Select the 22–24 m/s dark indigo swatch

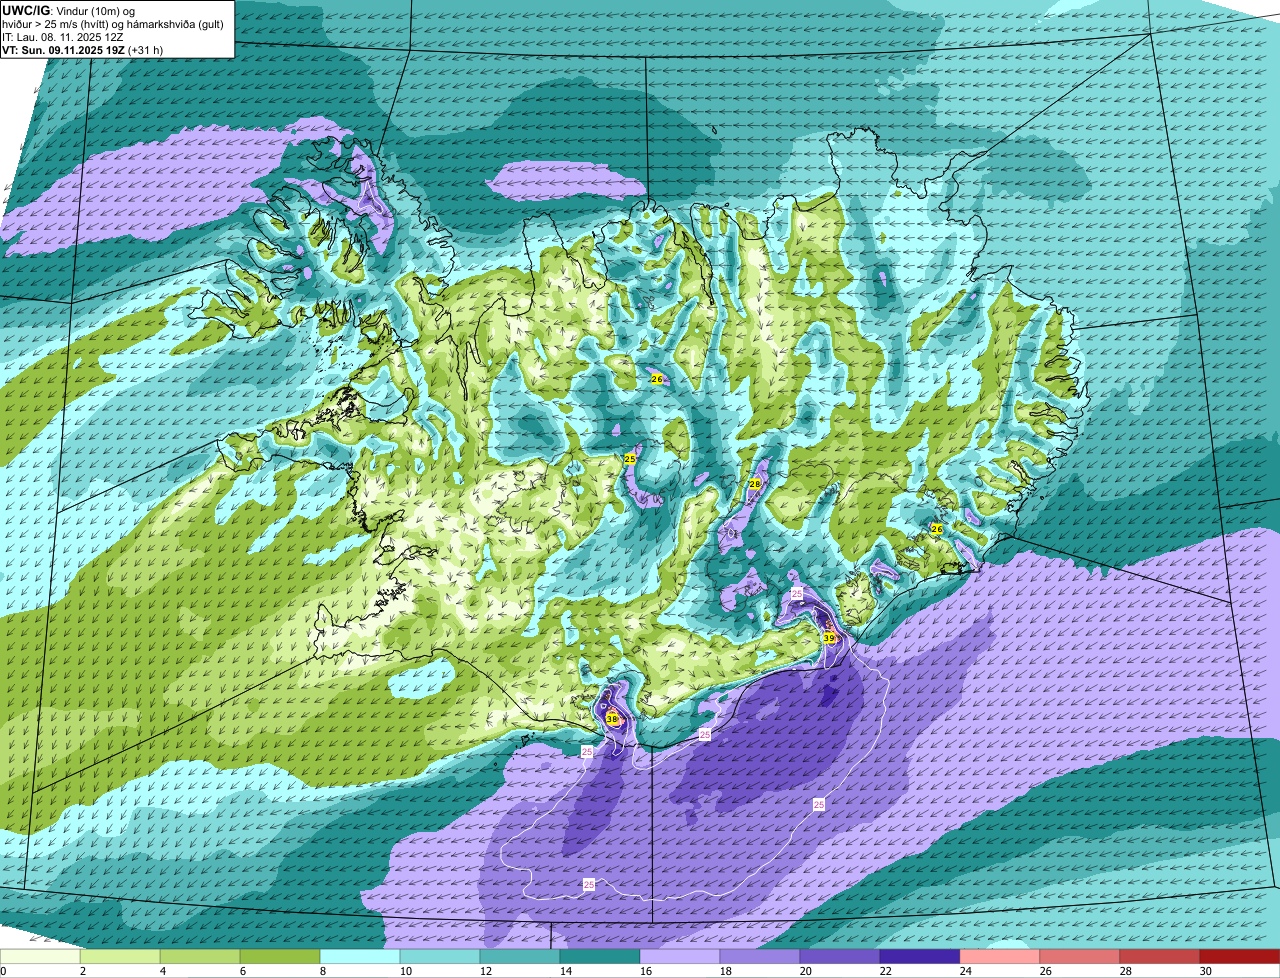920,957
